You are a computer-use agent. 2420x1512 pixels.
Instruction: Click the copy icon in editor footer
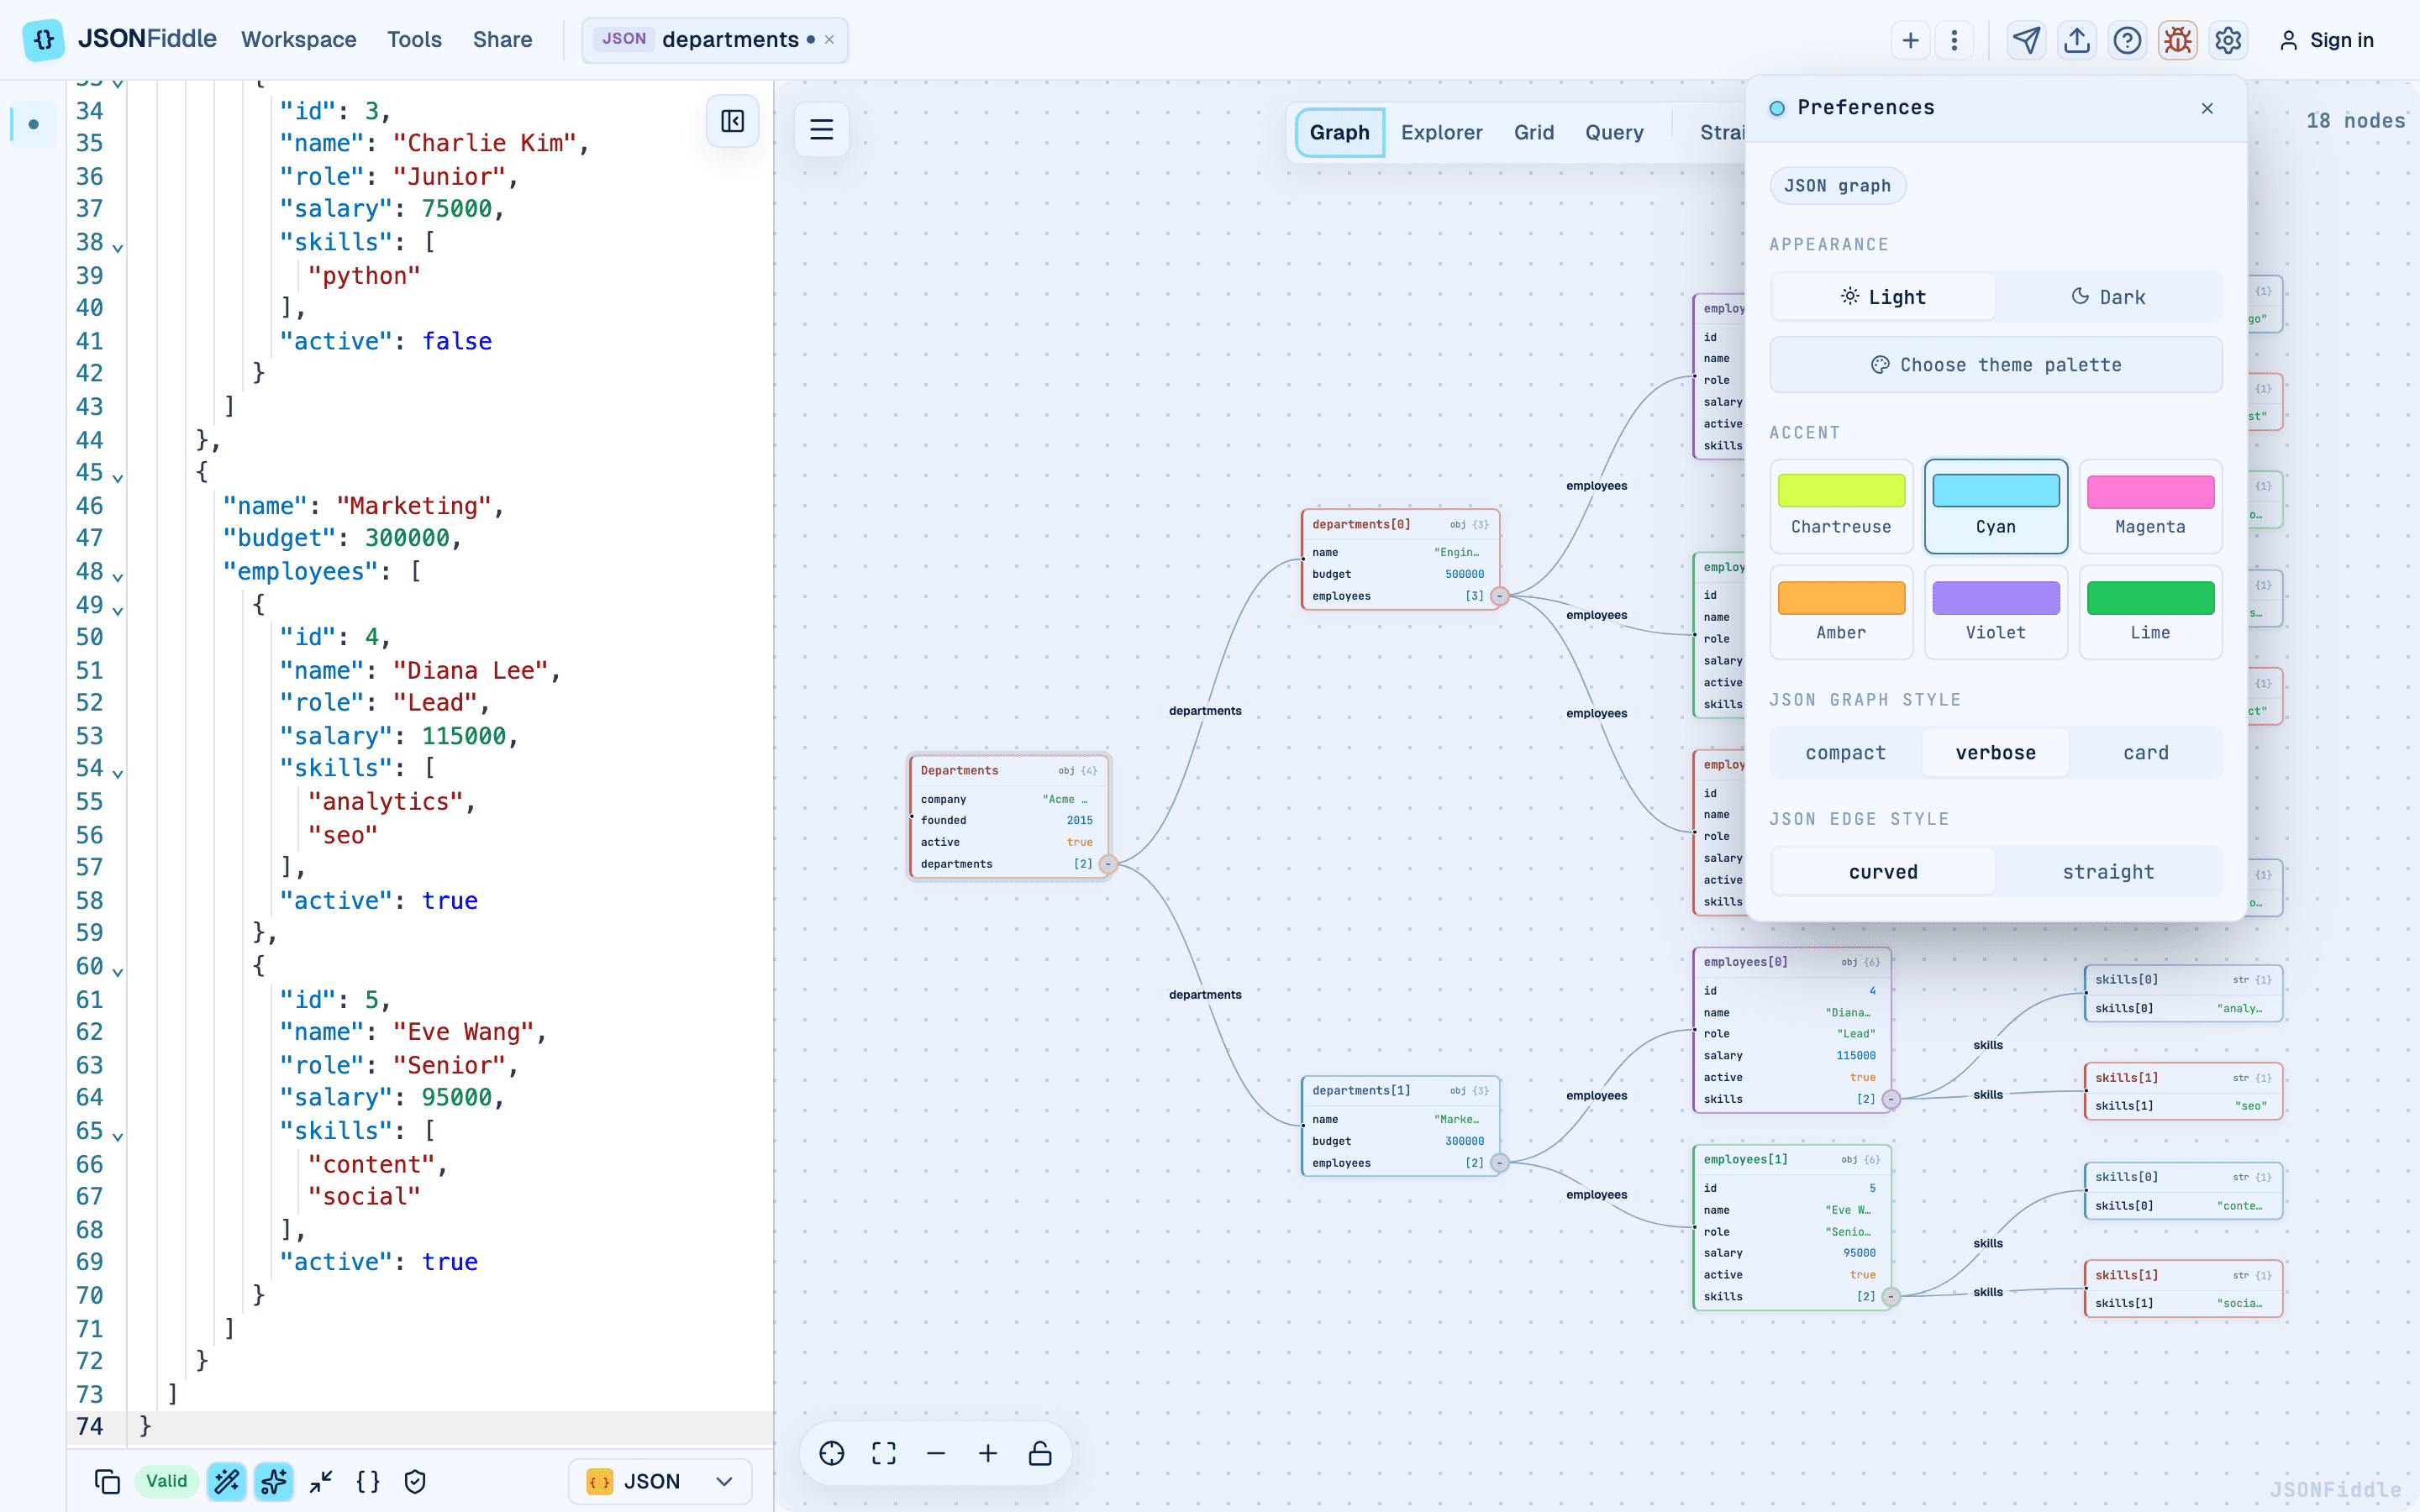pyautogui.click(x=107, y=1481)
